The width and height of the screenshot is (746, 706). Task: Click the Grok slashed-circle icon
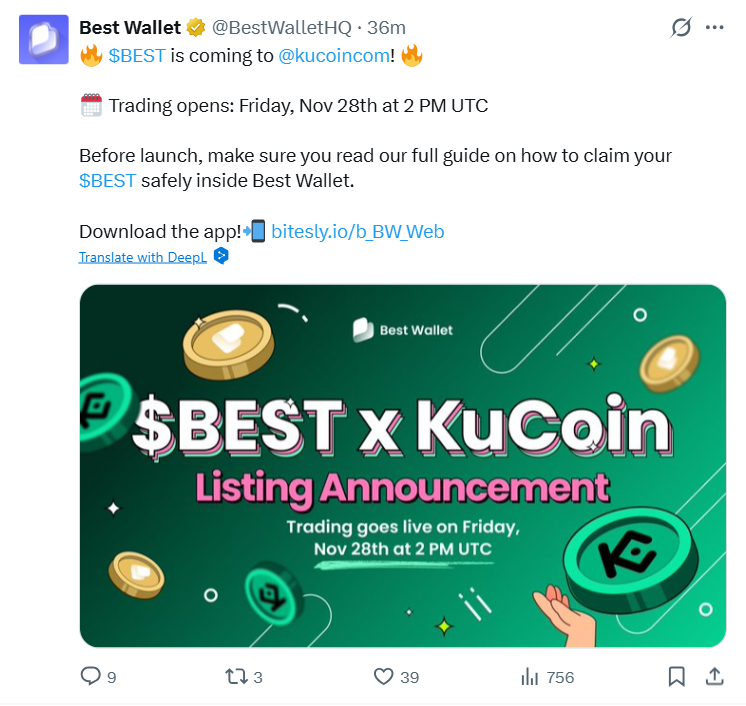pyautogui.click(x=681, y=27)
